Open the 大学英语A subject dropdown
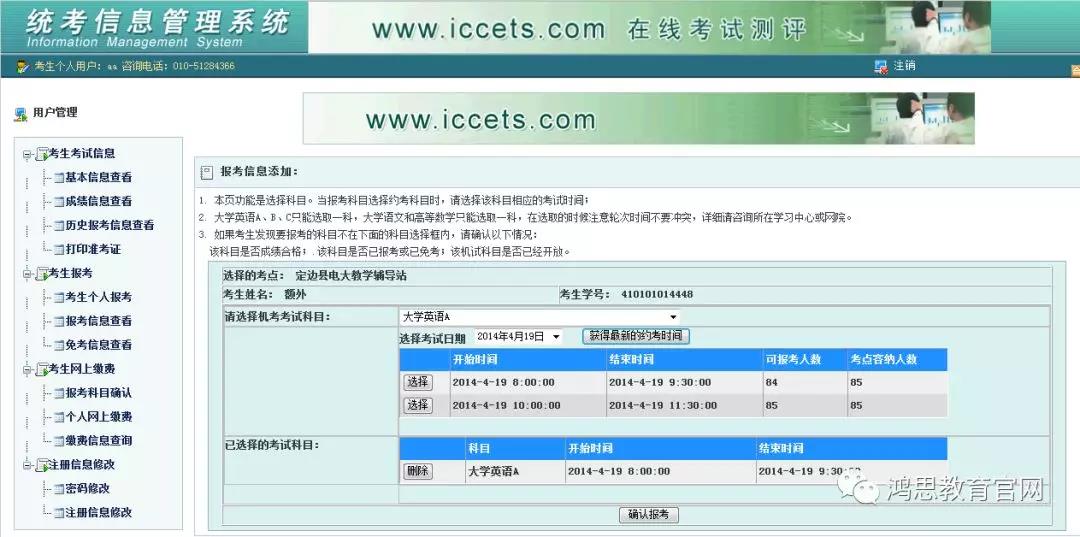The width and height of the screenshot is (1080, 537). [x=539, y=317]
